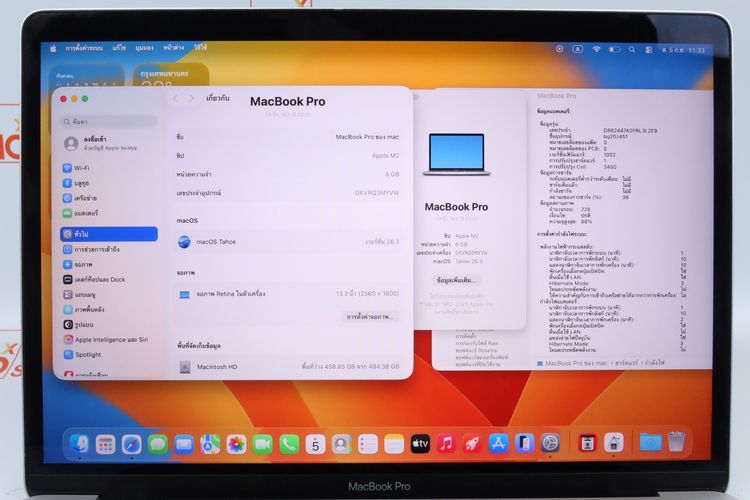Open the Appearance item with the black circle icon
The width and height of the screenshot is (750, 500).
[79, 324]
